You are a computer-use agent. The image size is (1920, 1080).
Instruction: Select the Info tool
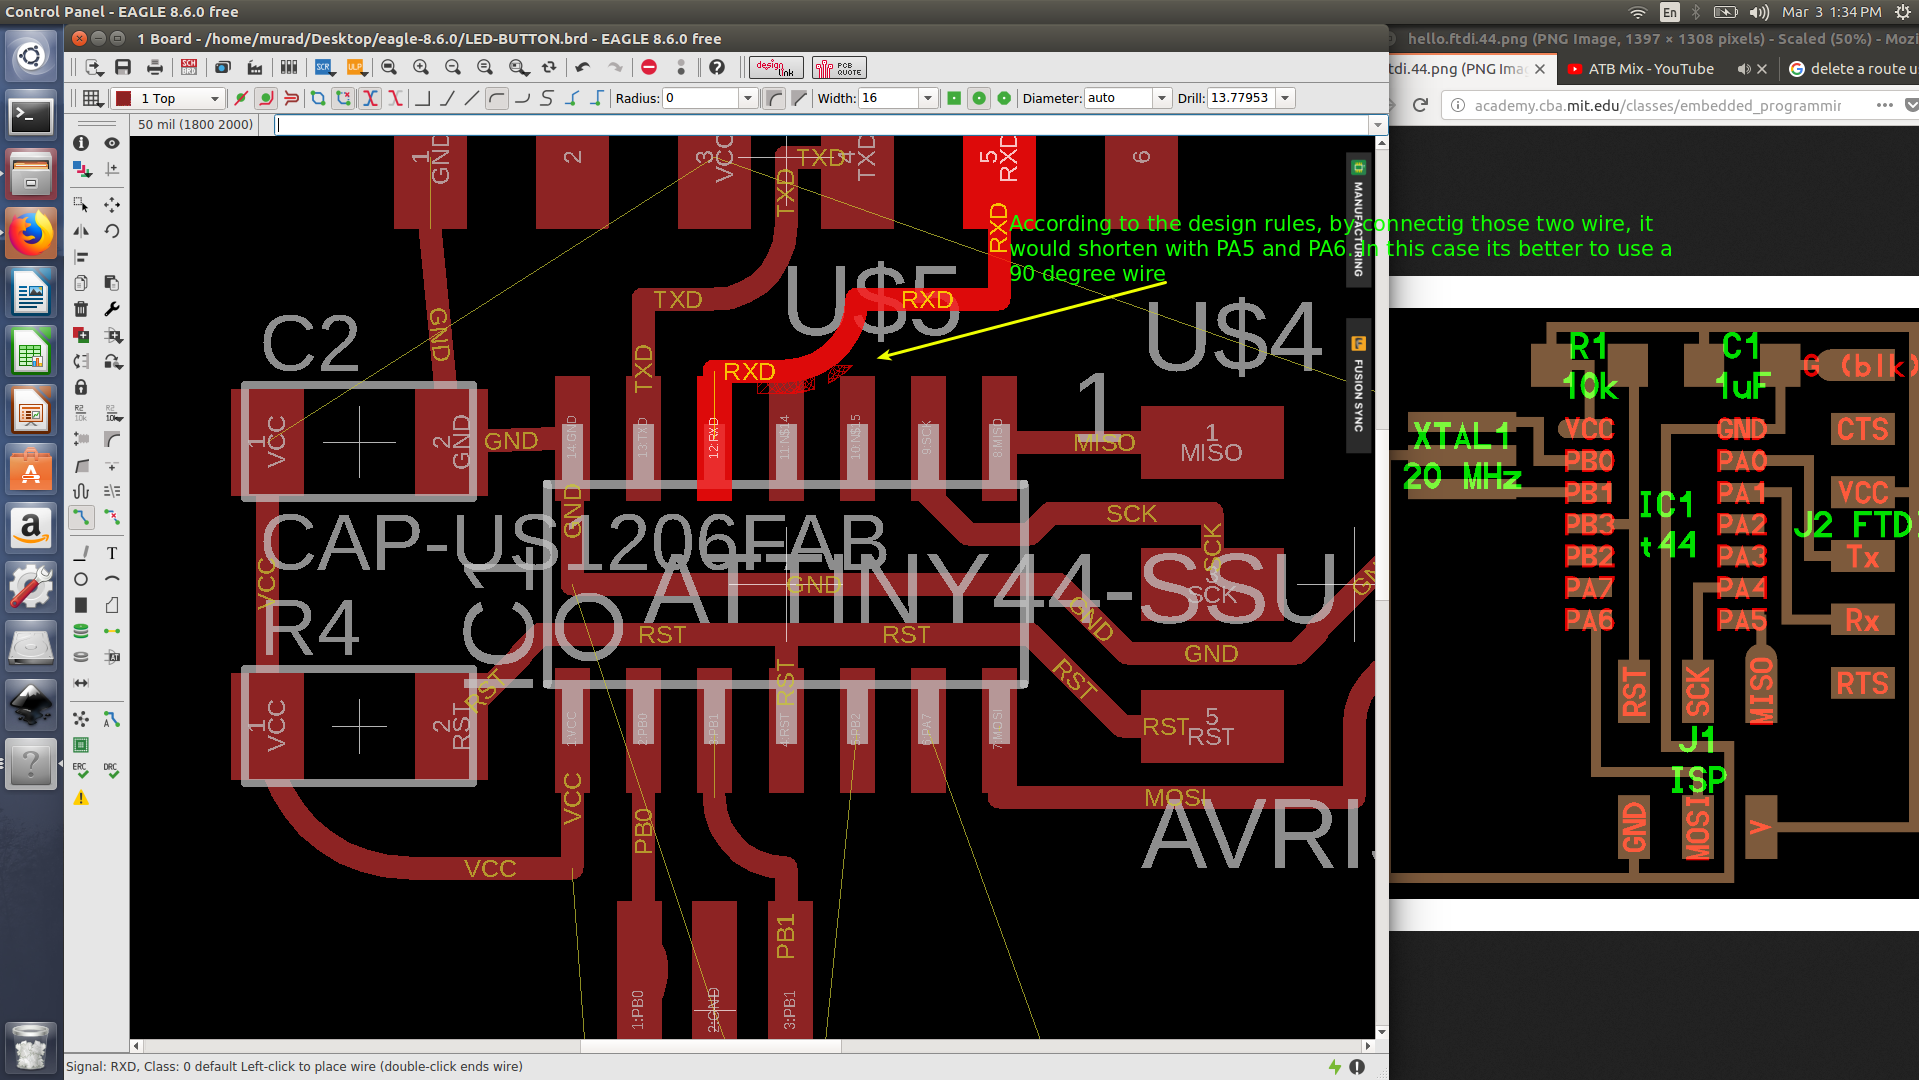pos(81,143)
